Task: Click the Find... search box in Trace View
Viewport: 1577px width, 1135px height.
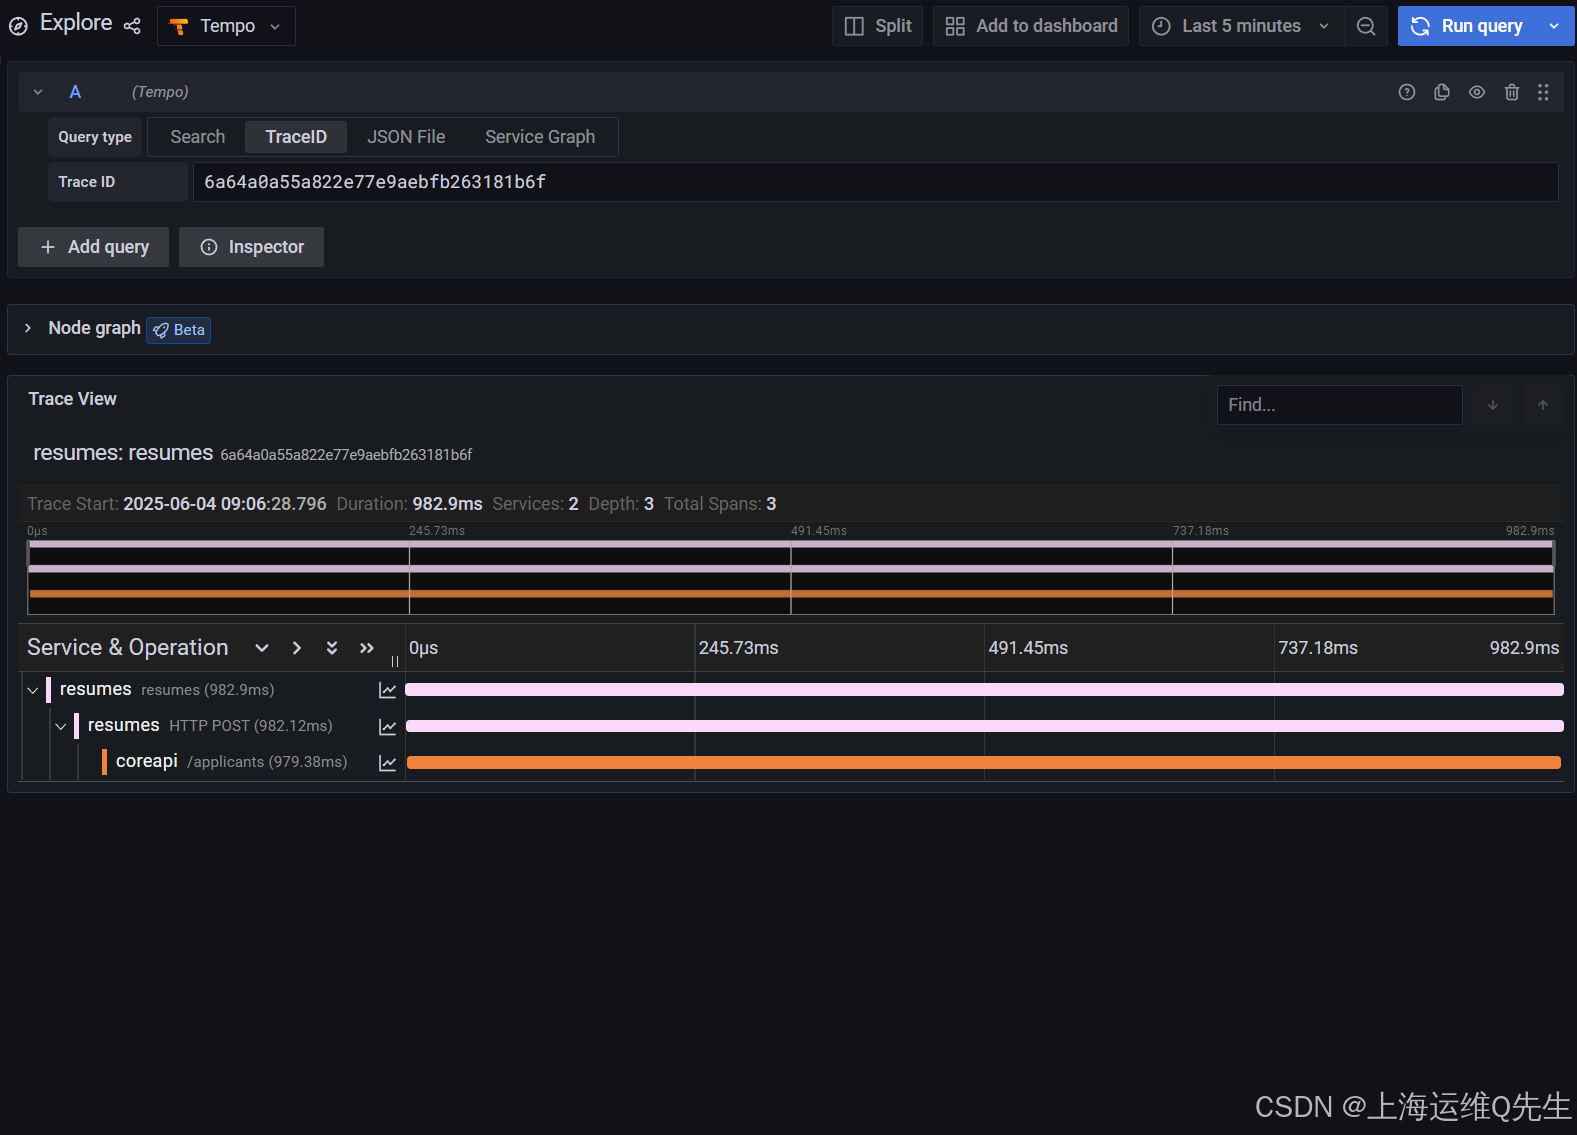Action: coord(1339,405)
